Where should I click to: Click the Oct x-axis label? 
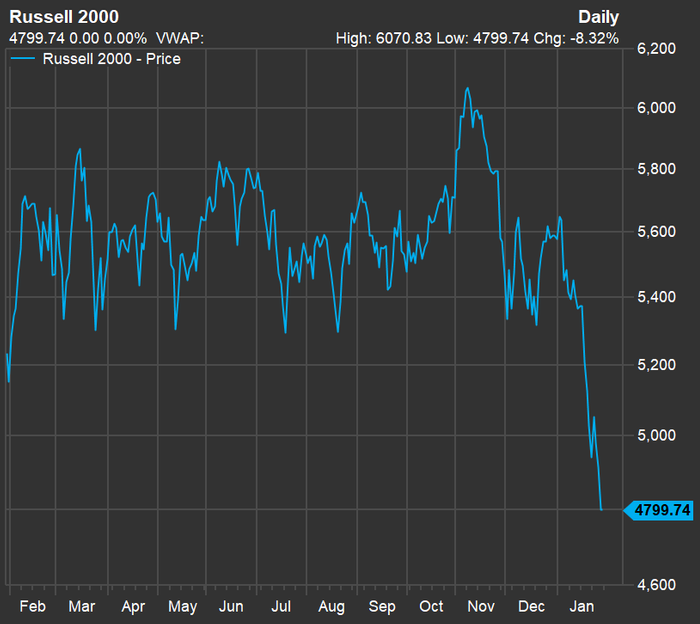pos(431,607)
